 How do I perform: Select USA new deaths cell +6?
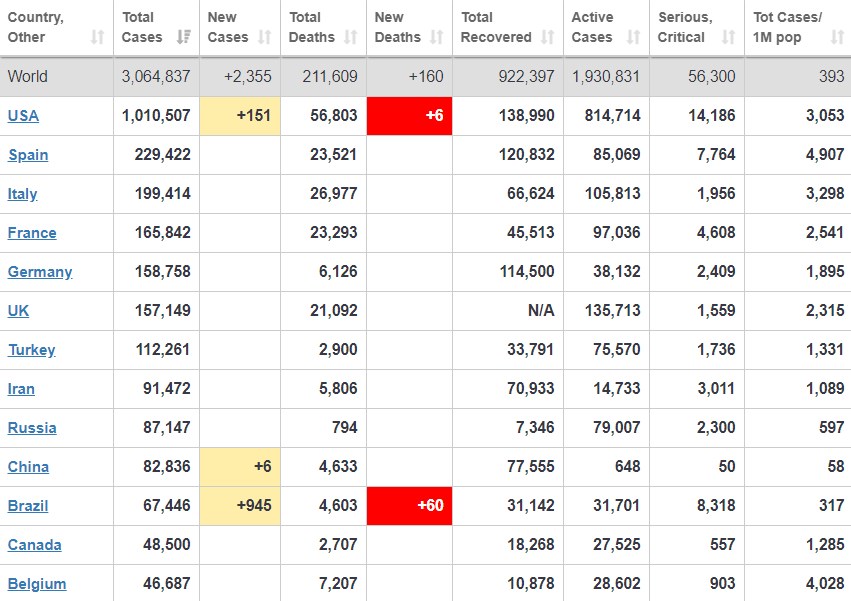pos(409,116)
